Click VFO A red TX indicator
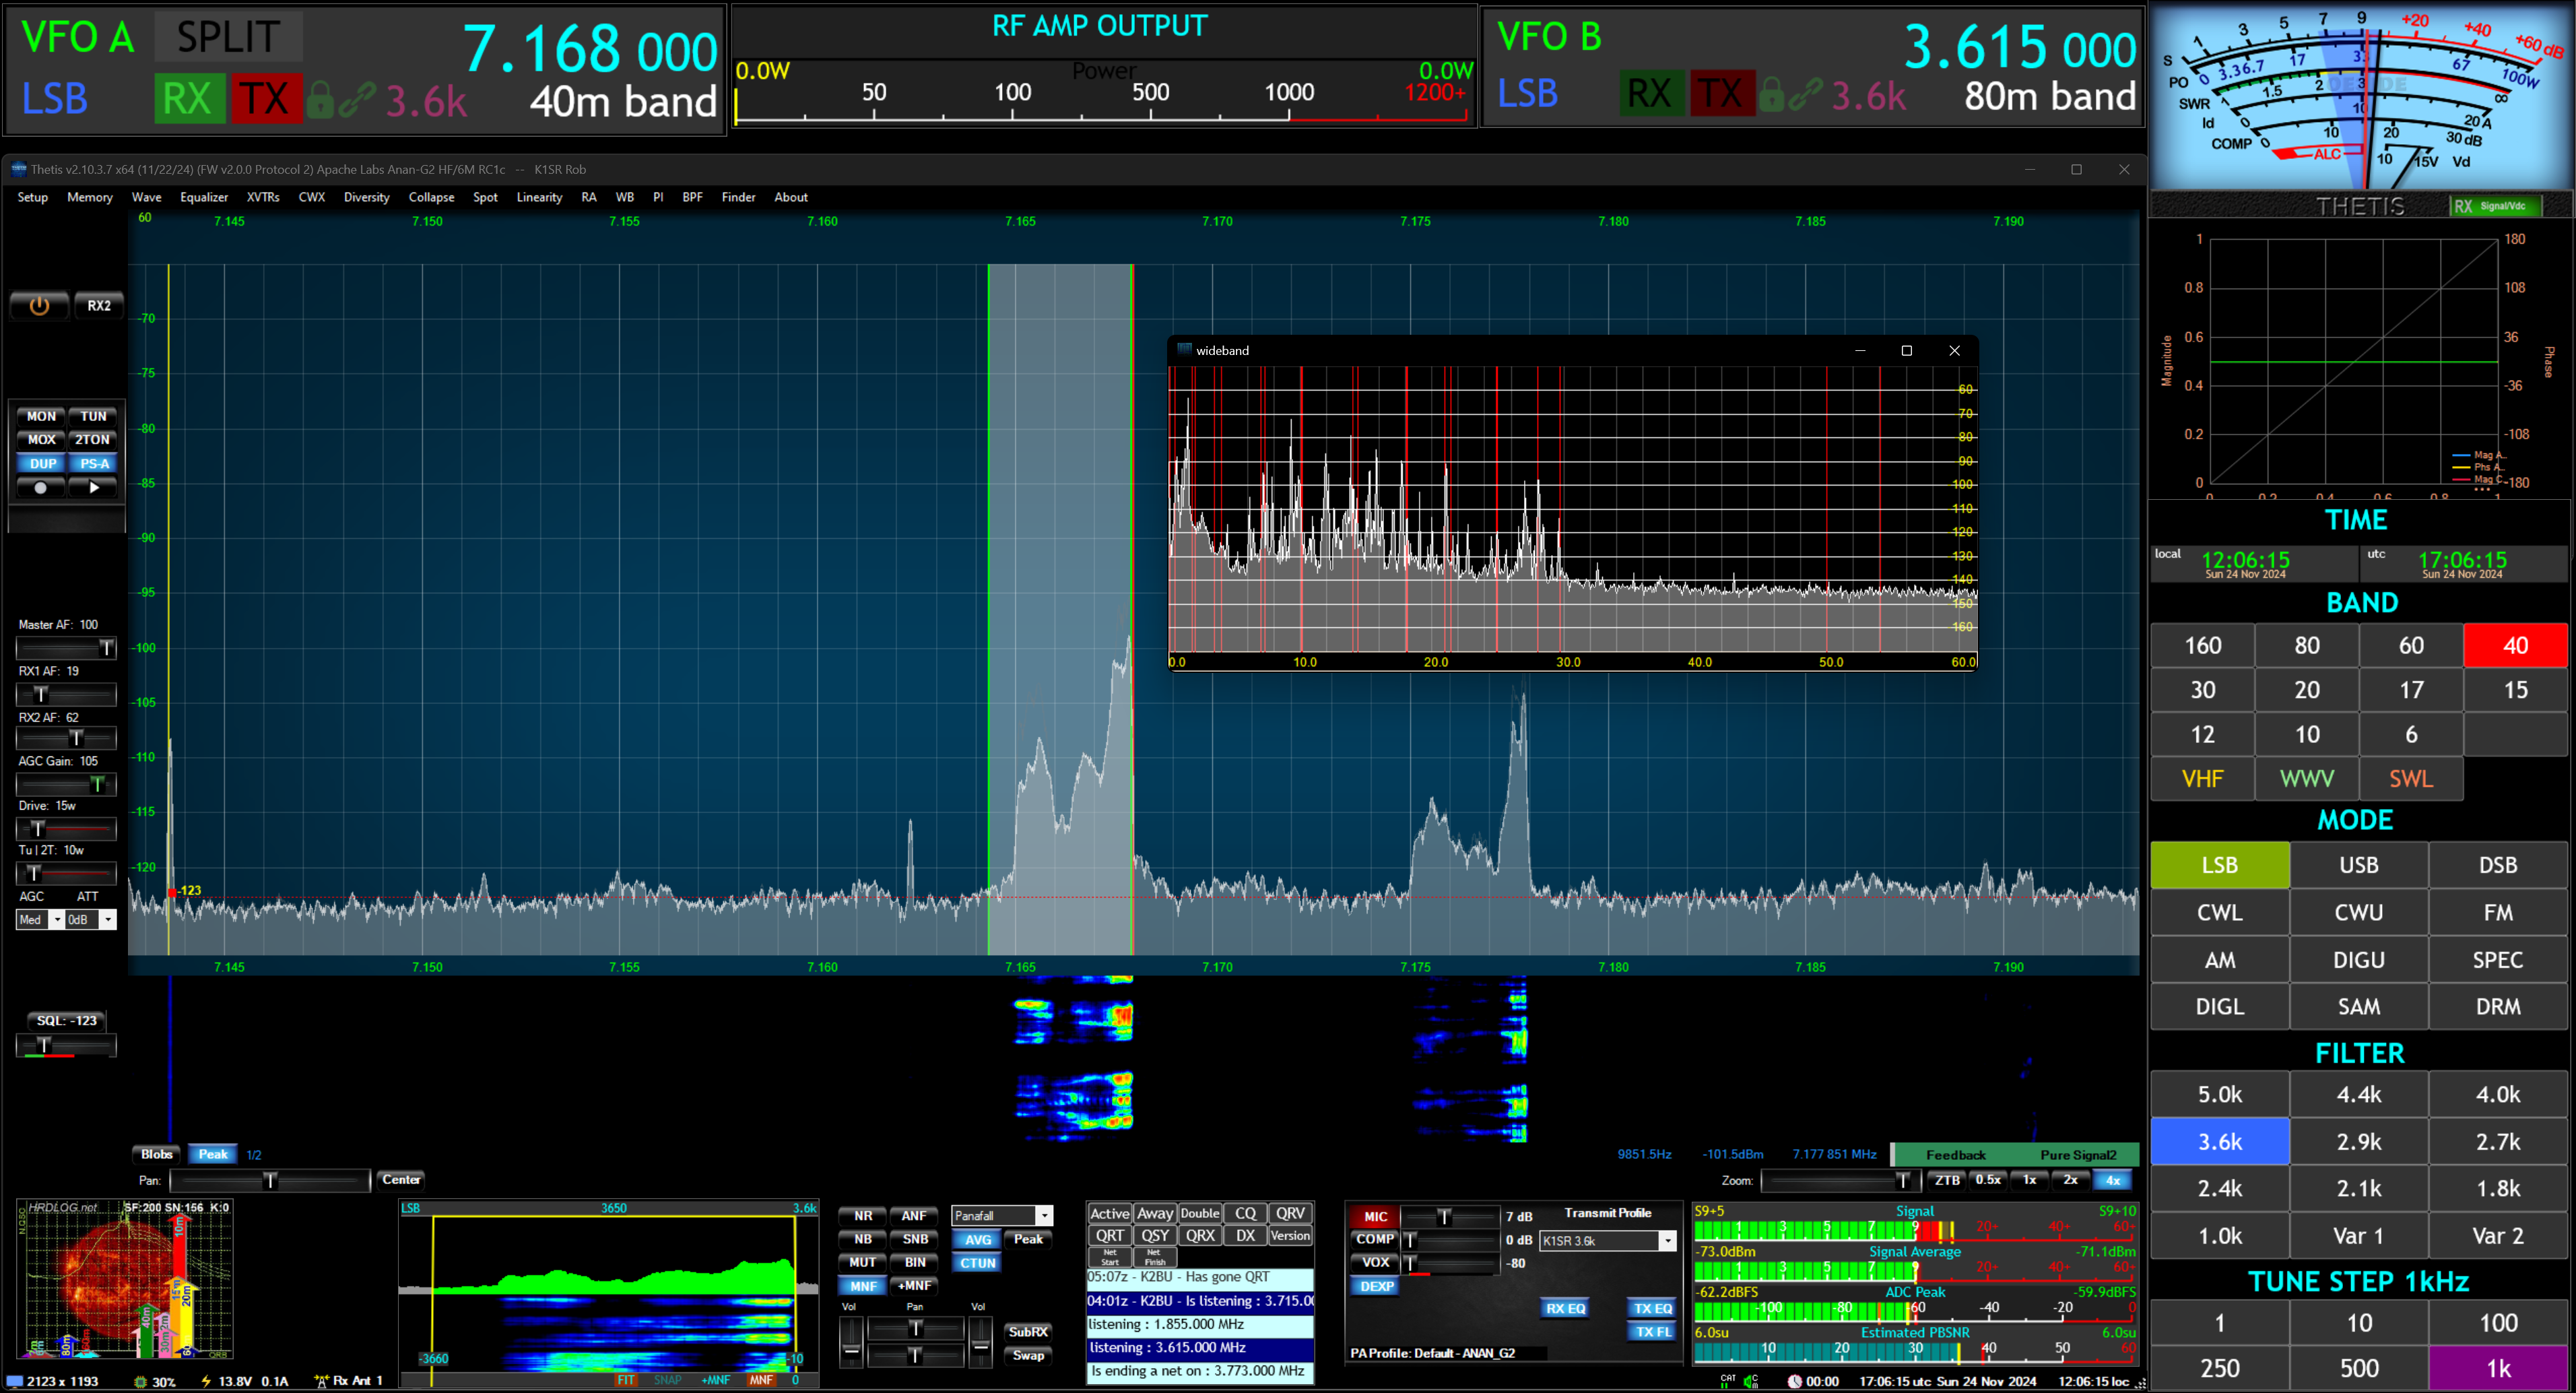This screenshot has width=2576, height=1393. tap(266, 99)
